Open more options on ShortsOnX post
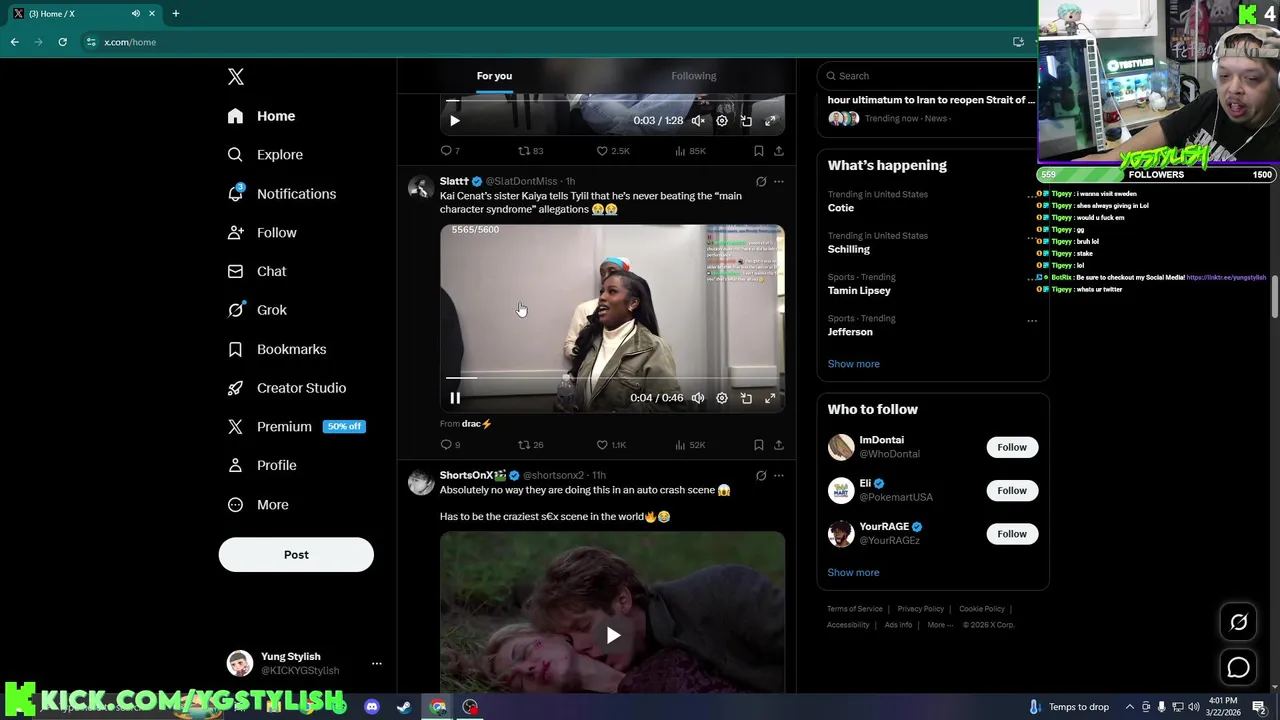Screen dimensions: 1280x720 779,476
